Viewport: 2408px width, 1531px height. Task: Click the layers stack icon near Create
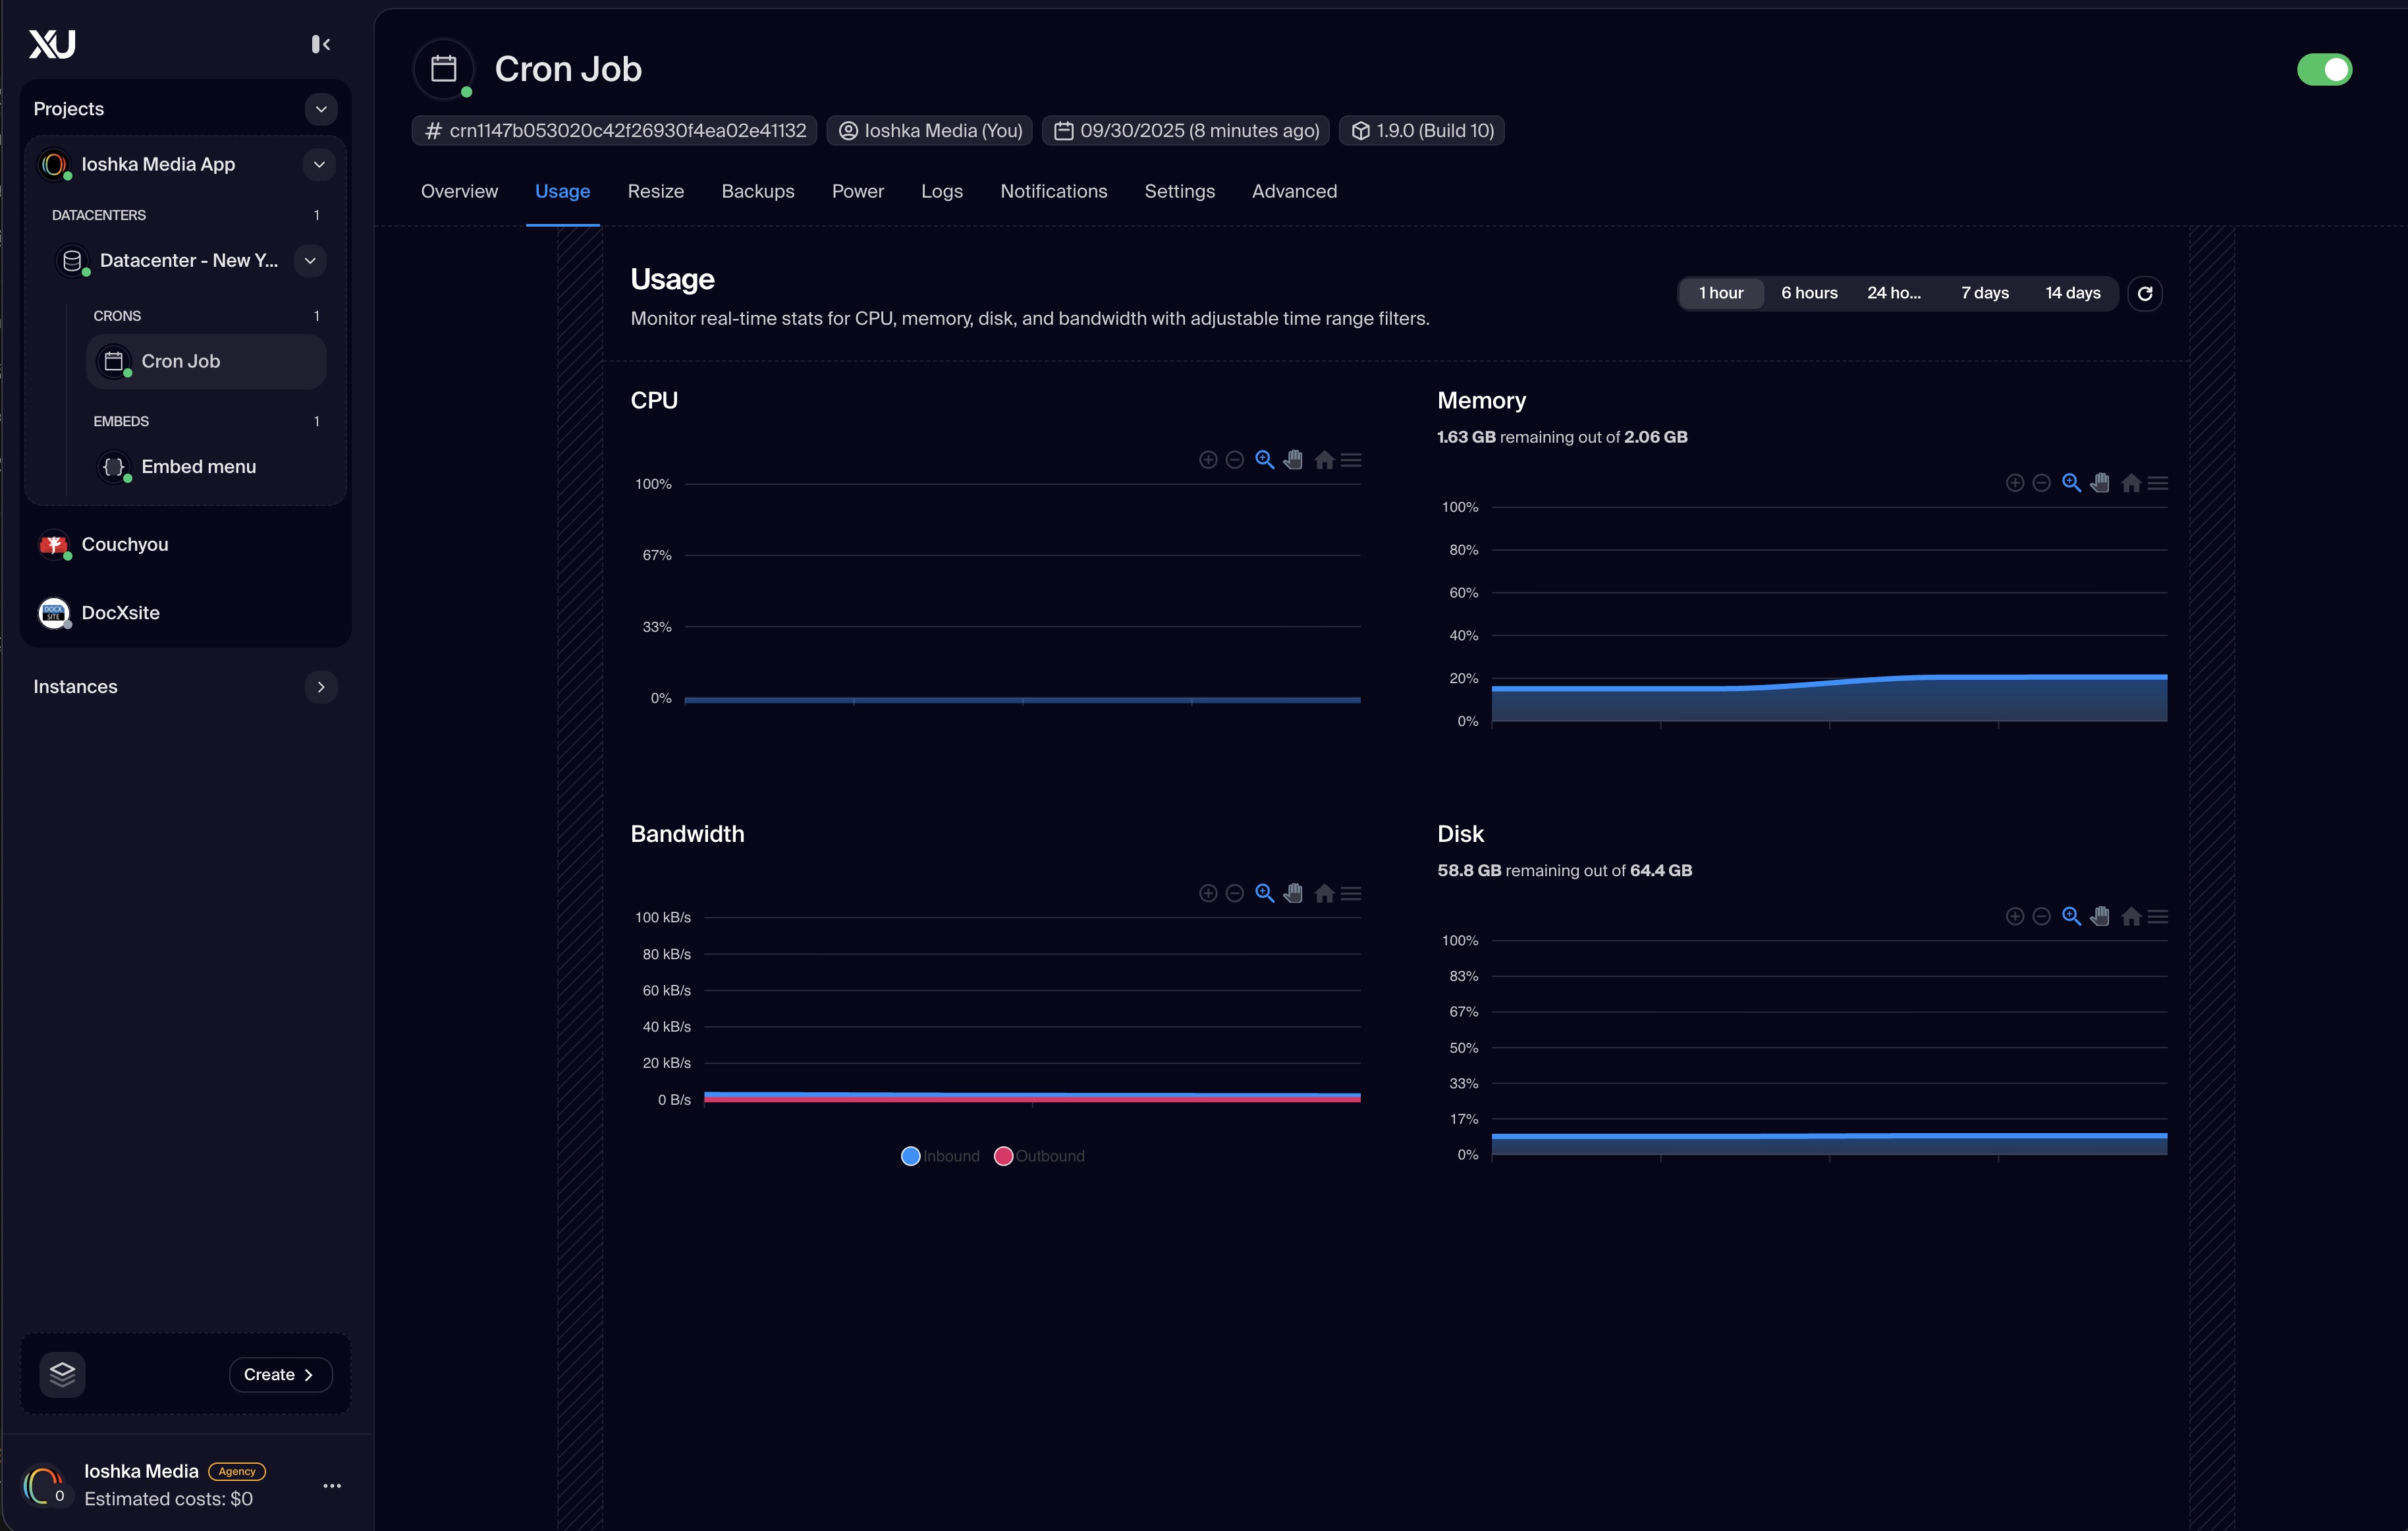[62, 1374]
